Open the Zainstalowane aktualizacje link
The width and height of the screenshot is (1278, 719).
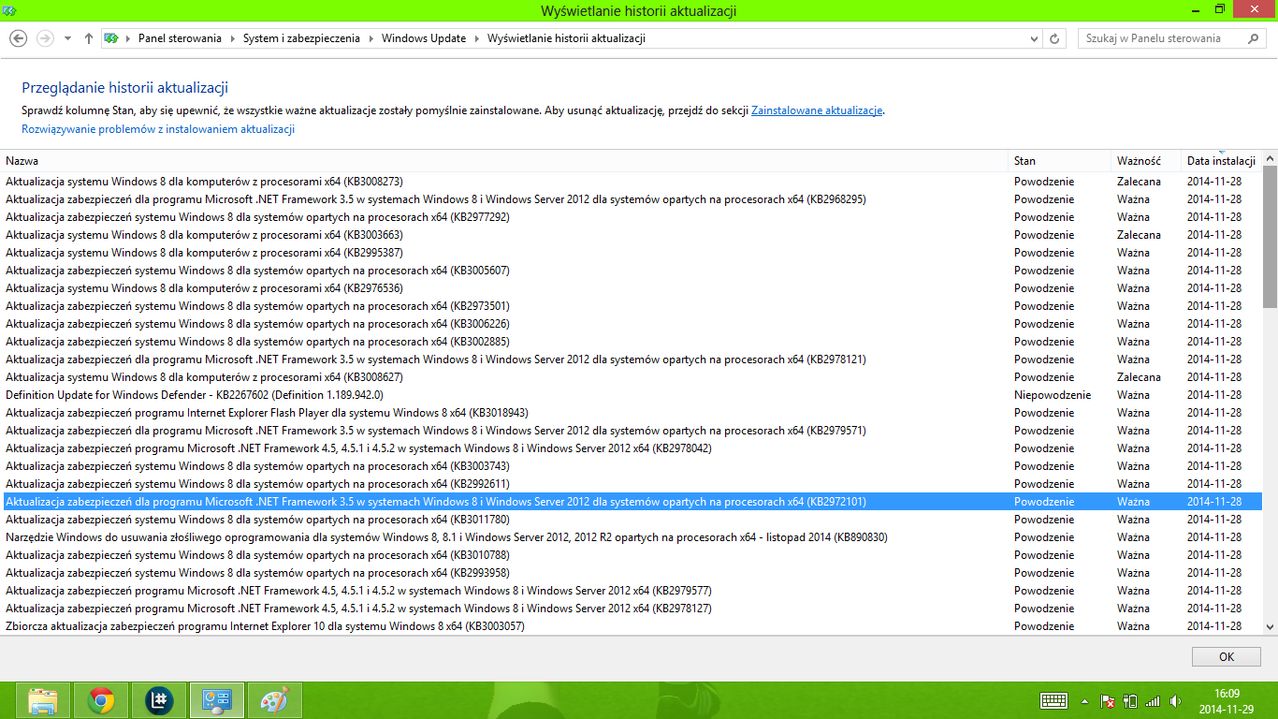[x=817, y=111]
